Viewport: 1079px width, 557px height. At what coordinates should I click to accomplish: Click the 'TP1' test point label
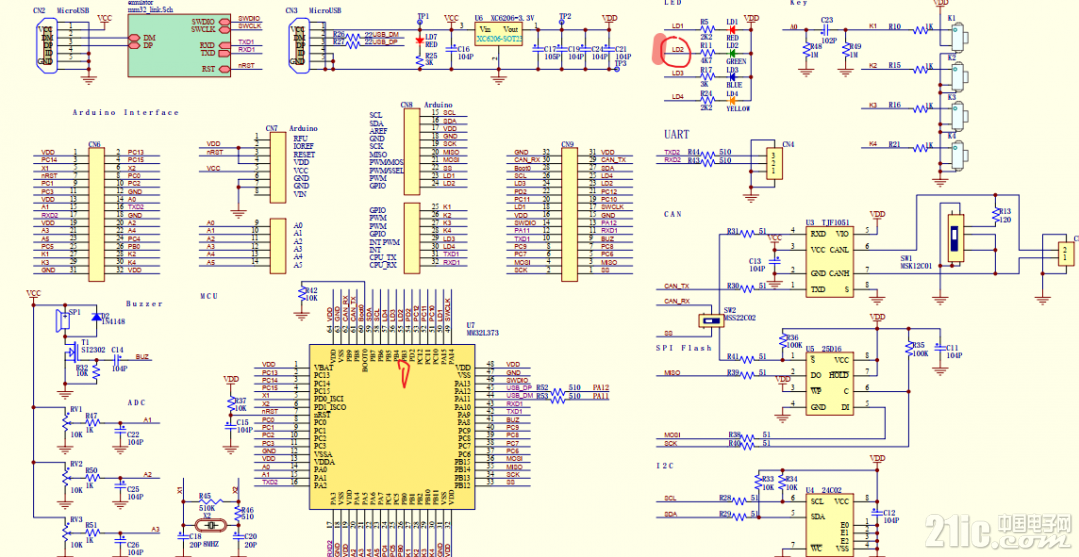pyautogui.click(x=423, y=15)
